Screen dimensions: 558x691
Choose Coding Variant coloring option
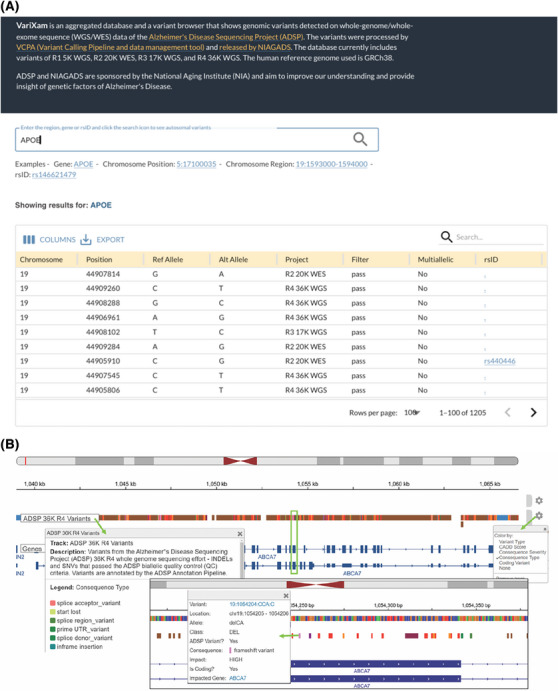(514, 563)
